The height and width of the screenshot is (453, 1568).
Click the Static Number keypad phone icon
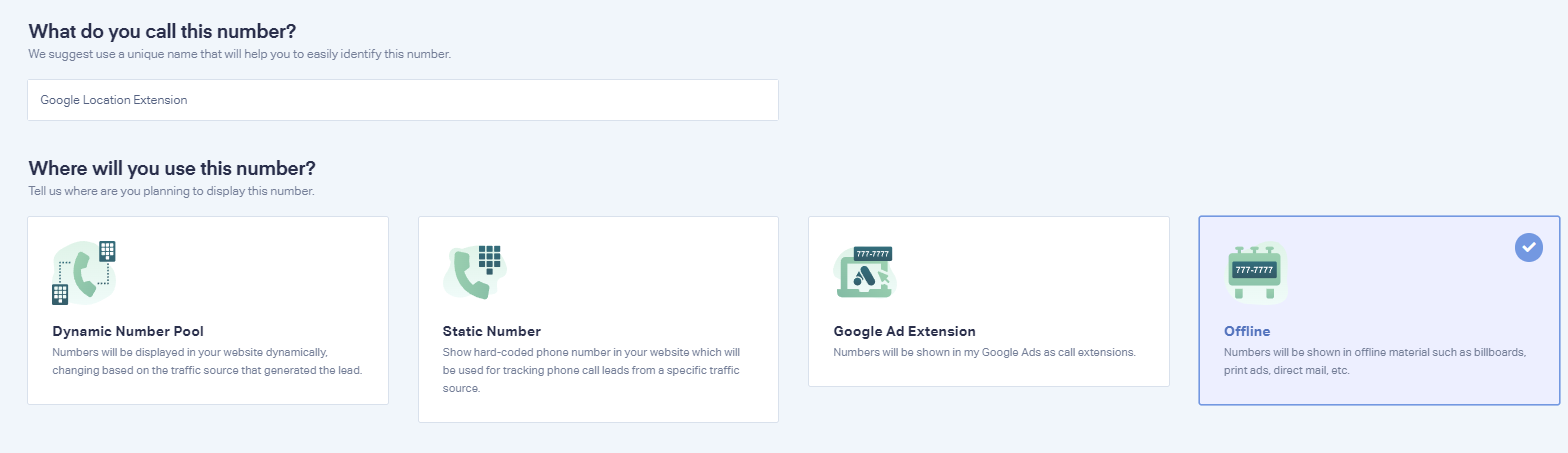point(475,272)
